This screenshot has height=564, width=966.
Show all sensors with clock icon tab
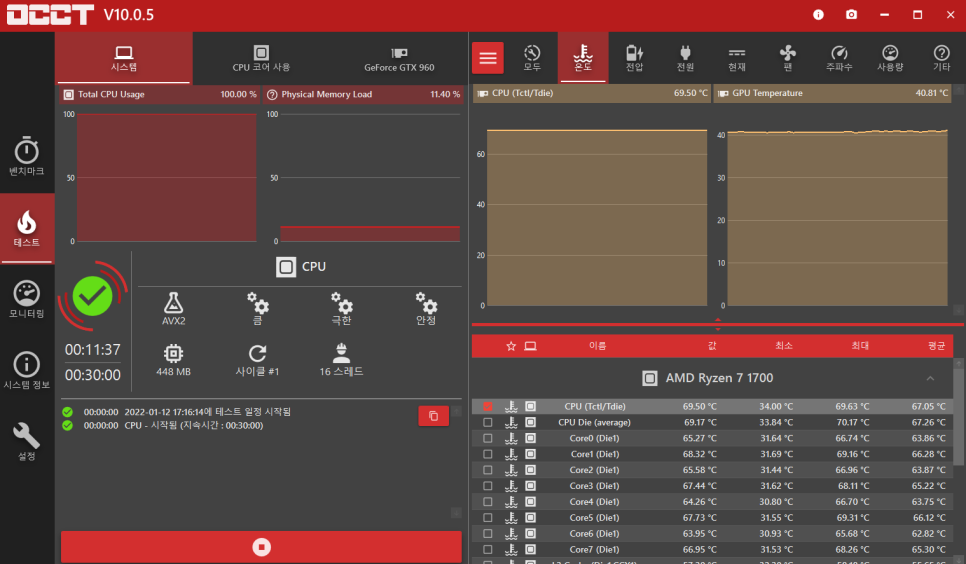[532, 58]
